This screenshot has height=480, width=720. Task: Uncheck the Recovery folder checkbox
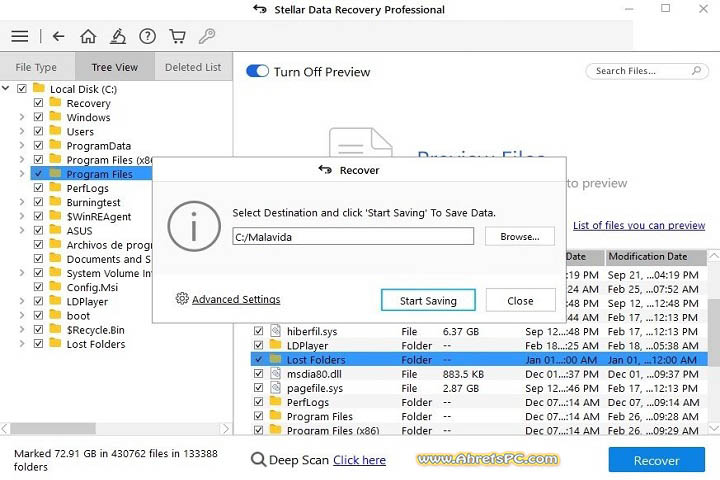point(39,103)
